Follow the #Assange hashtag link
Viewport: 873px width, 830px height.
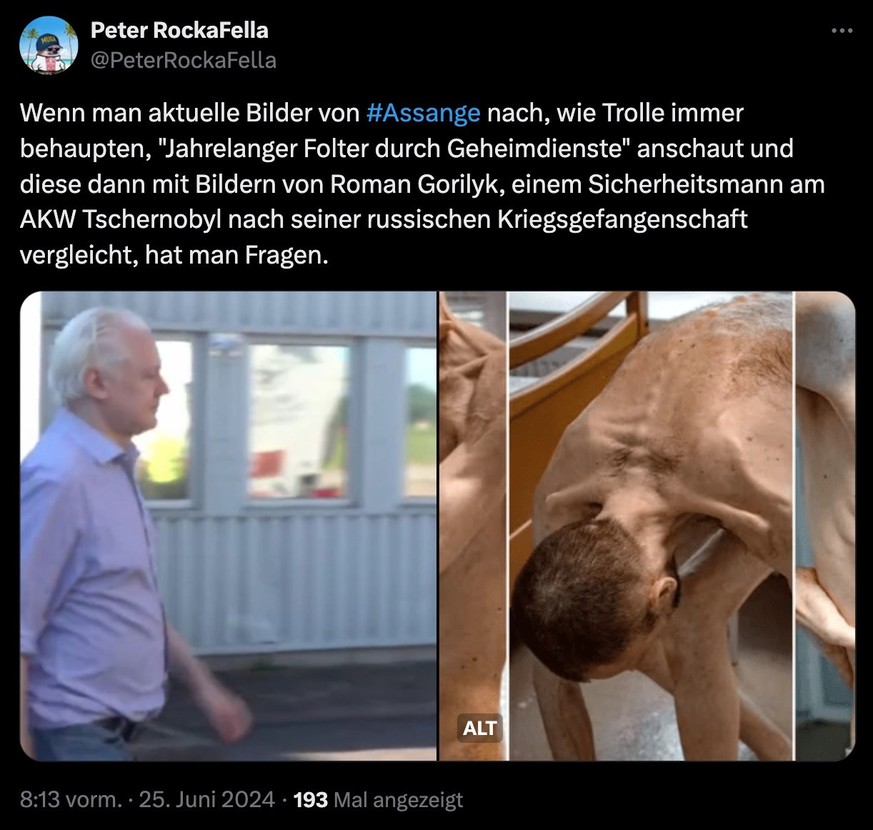pos(423,113)
